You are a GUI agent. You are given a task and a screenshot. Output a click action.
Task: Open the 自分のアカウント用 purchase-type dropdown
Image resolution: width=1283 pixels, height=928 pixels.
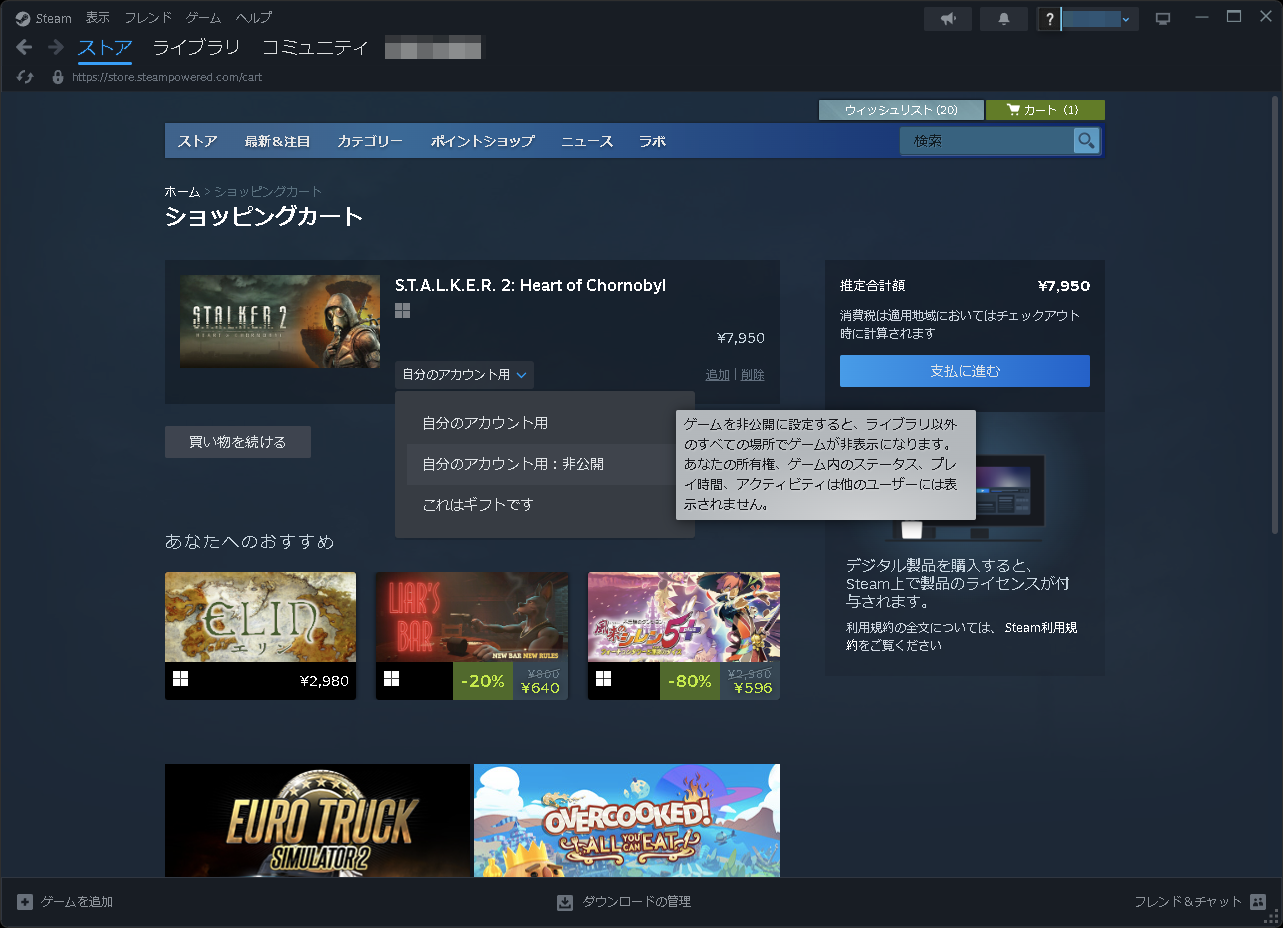click(464, 374)
